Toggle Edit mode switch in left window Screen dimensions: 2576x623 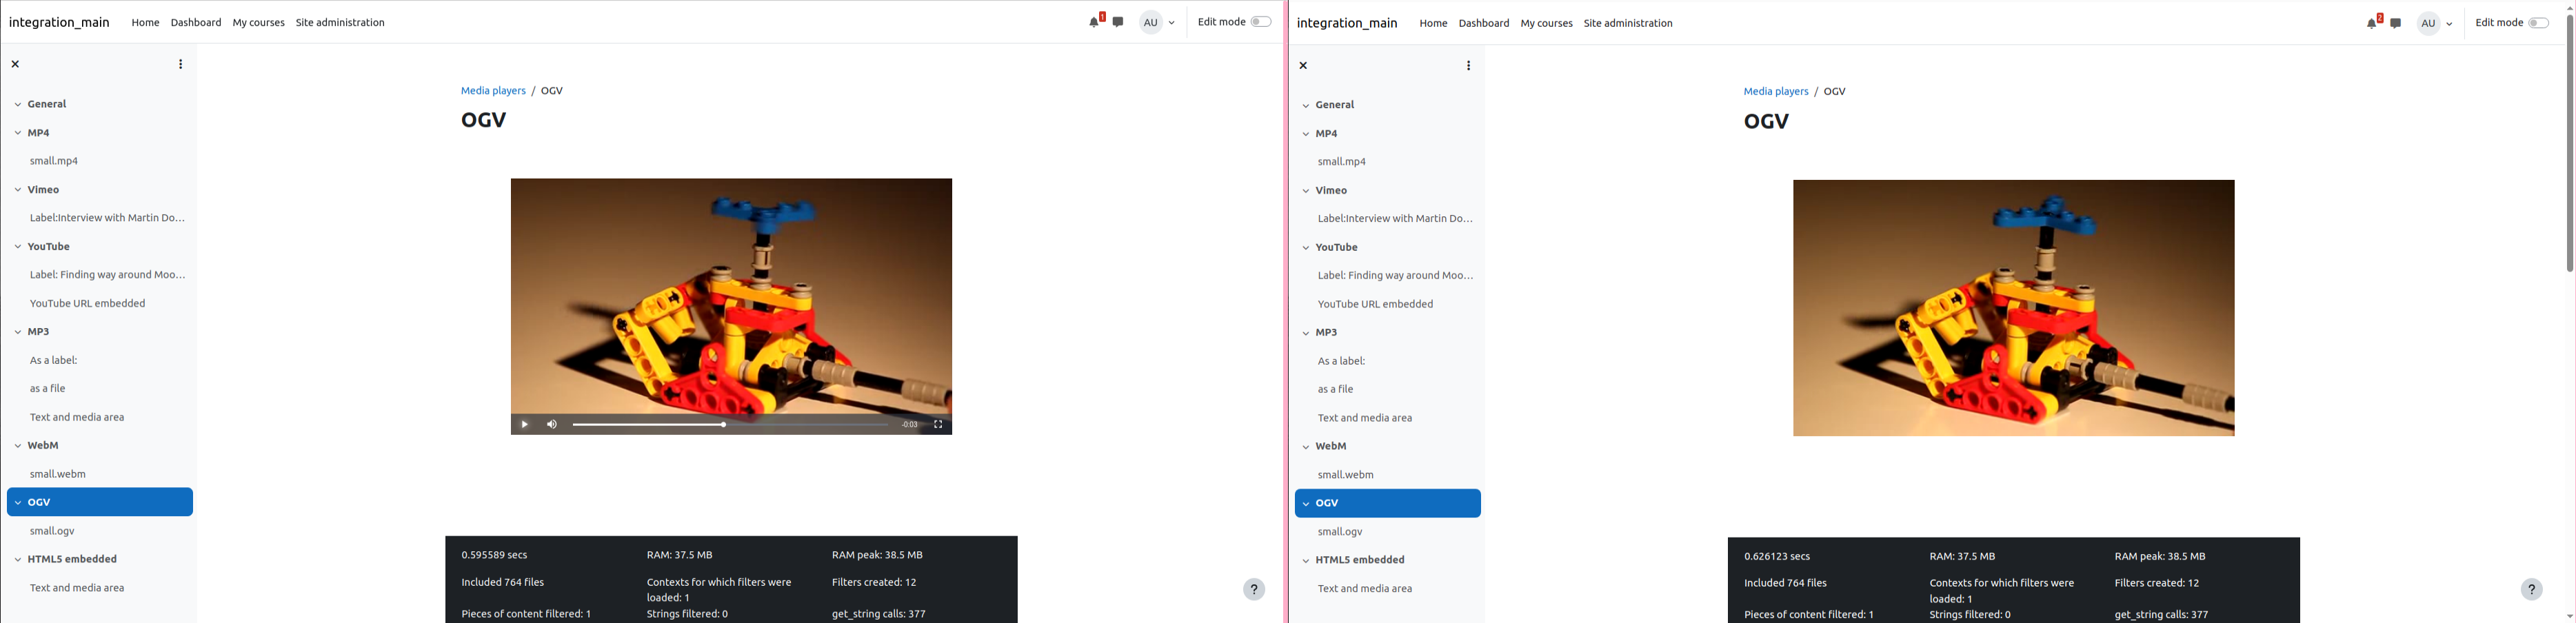pyautogui.click(x=1261, y=22)
